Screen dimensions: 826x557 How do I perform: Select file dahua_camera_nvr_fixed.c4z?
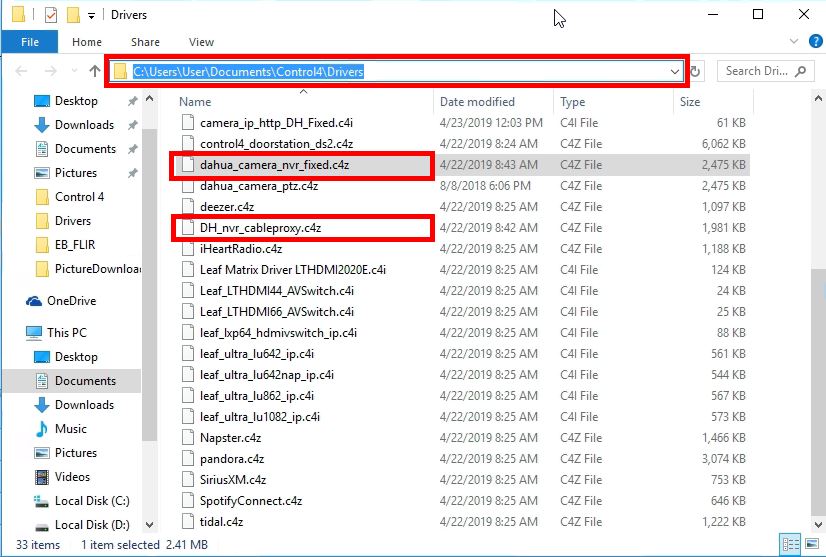click(x=274, y=165)
